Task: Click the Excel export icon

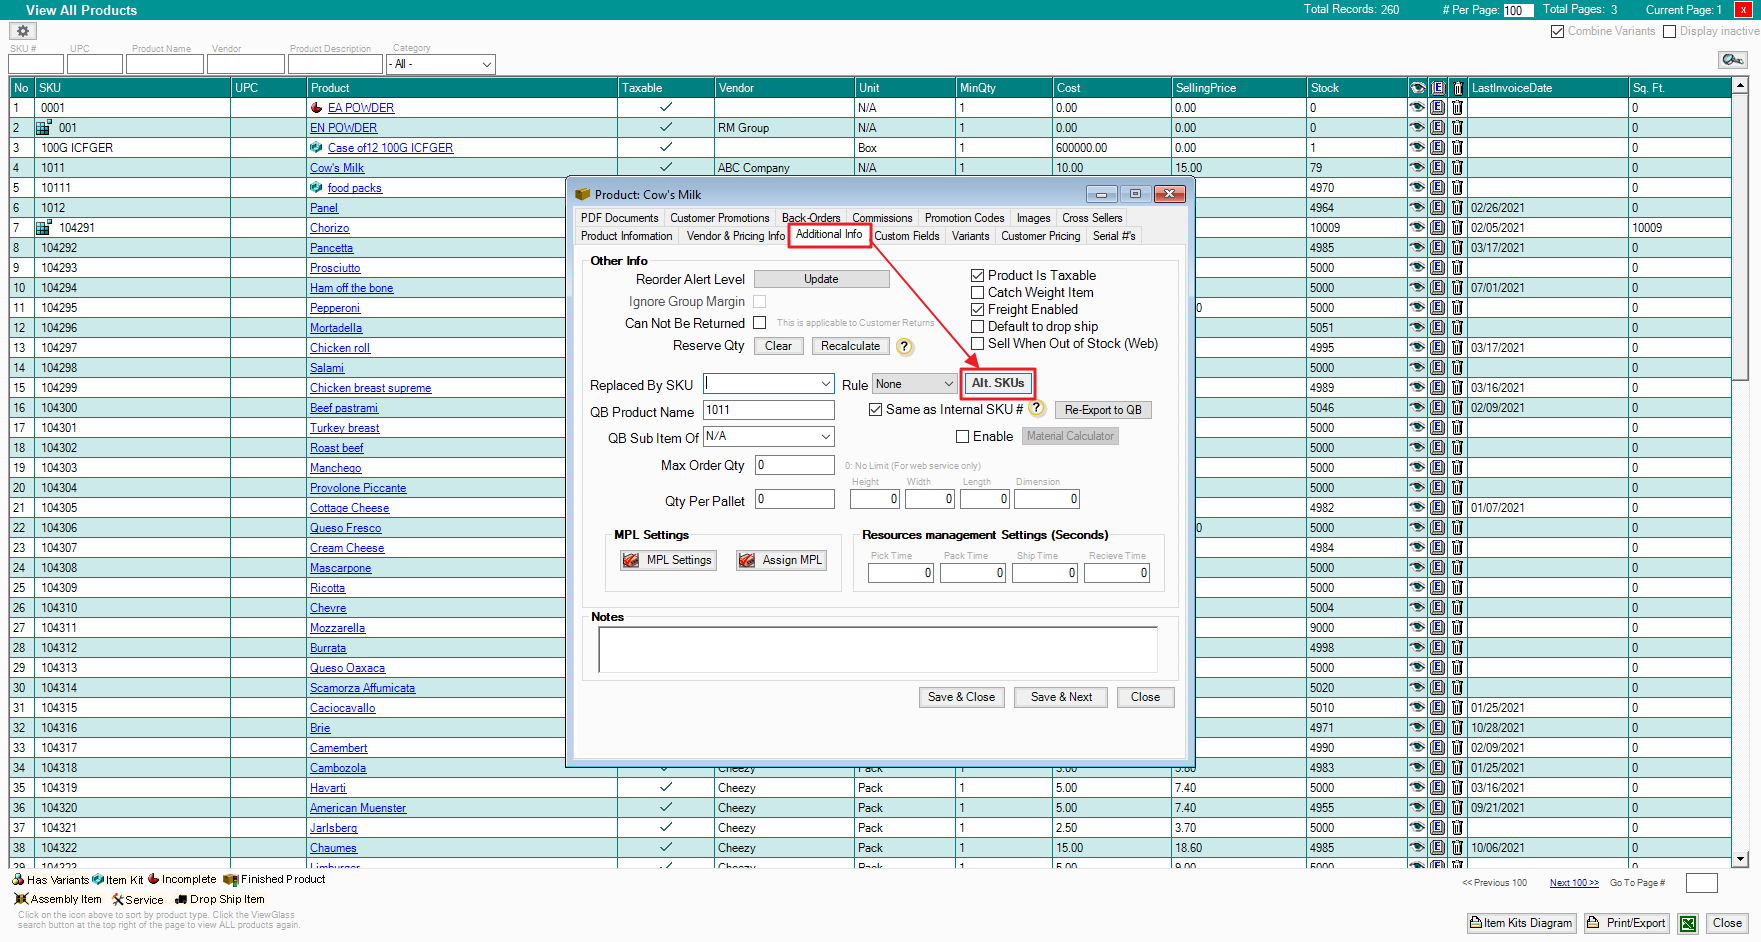Action: tap(1688, 924)
